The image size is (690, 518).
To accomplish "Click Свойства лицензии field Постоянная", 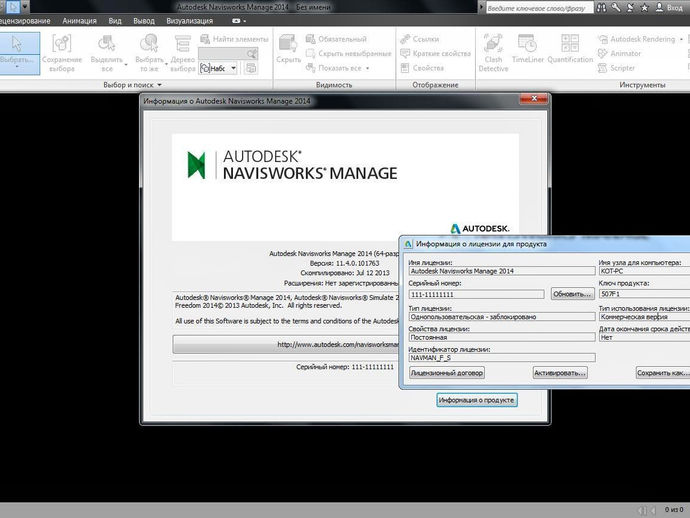I will point(502,338).
